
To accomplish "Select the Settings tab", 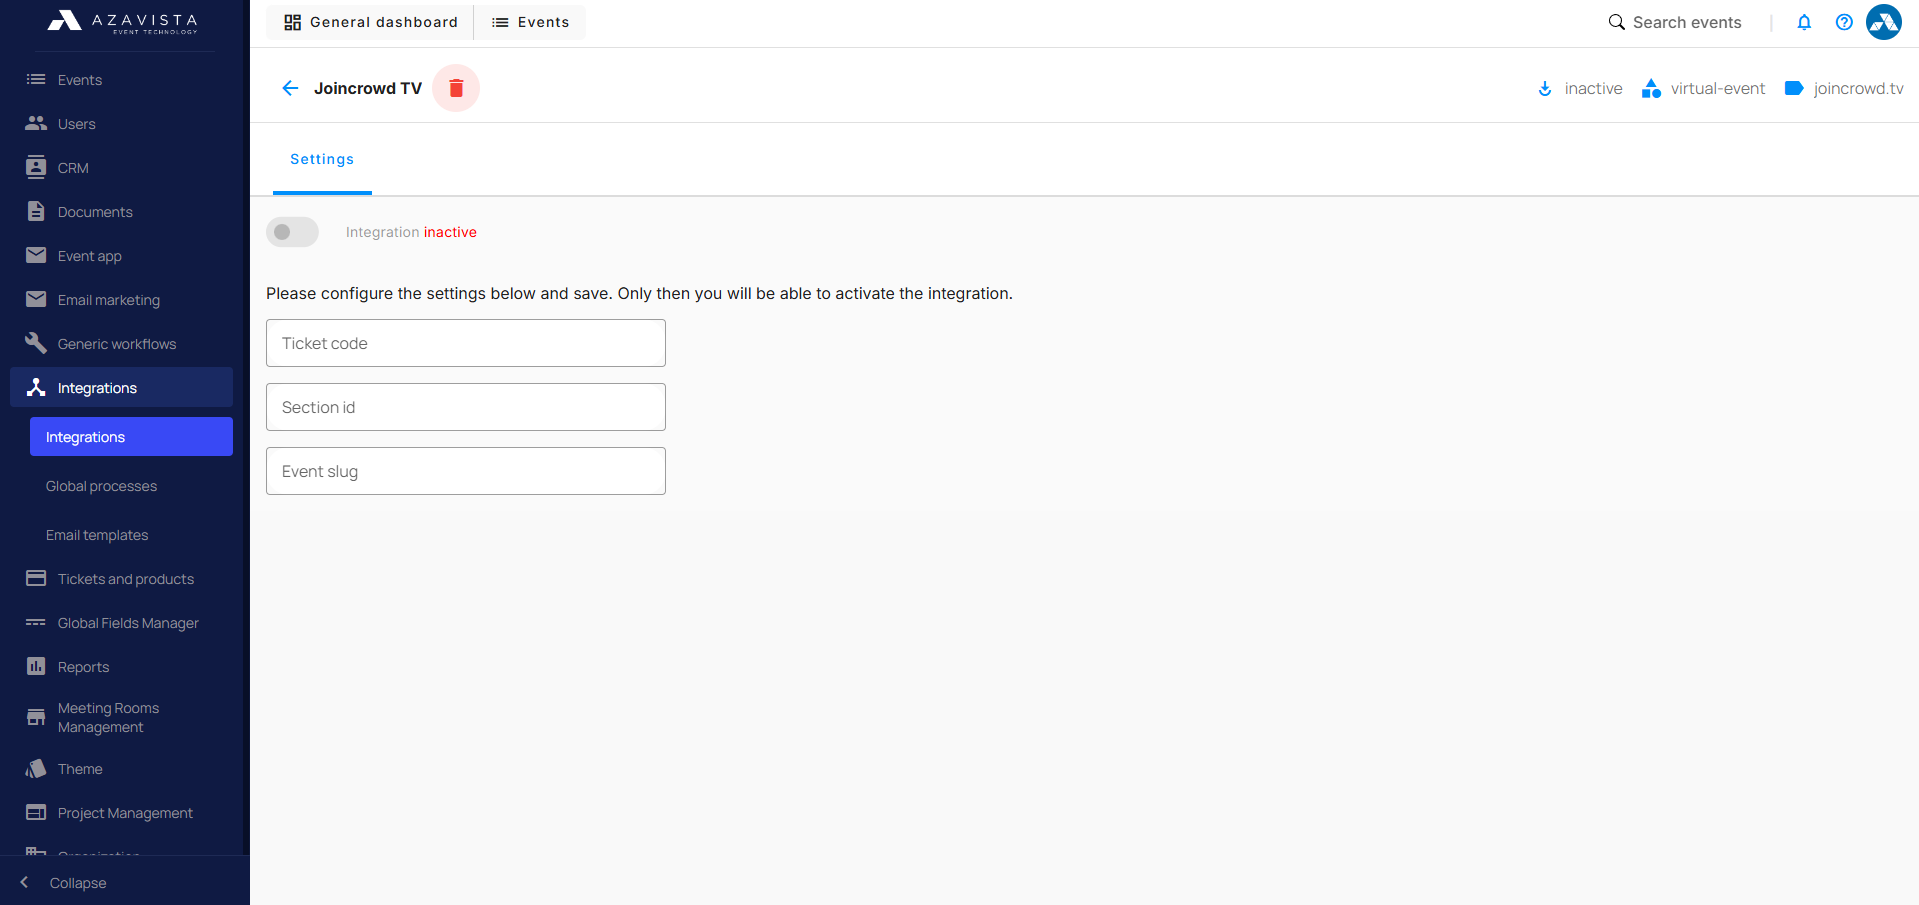I will click(x=322, y=159).
